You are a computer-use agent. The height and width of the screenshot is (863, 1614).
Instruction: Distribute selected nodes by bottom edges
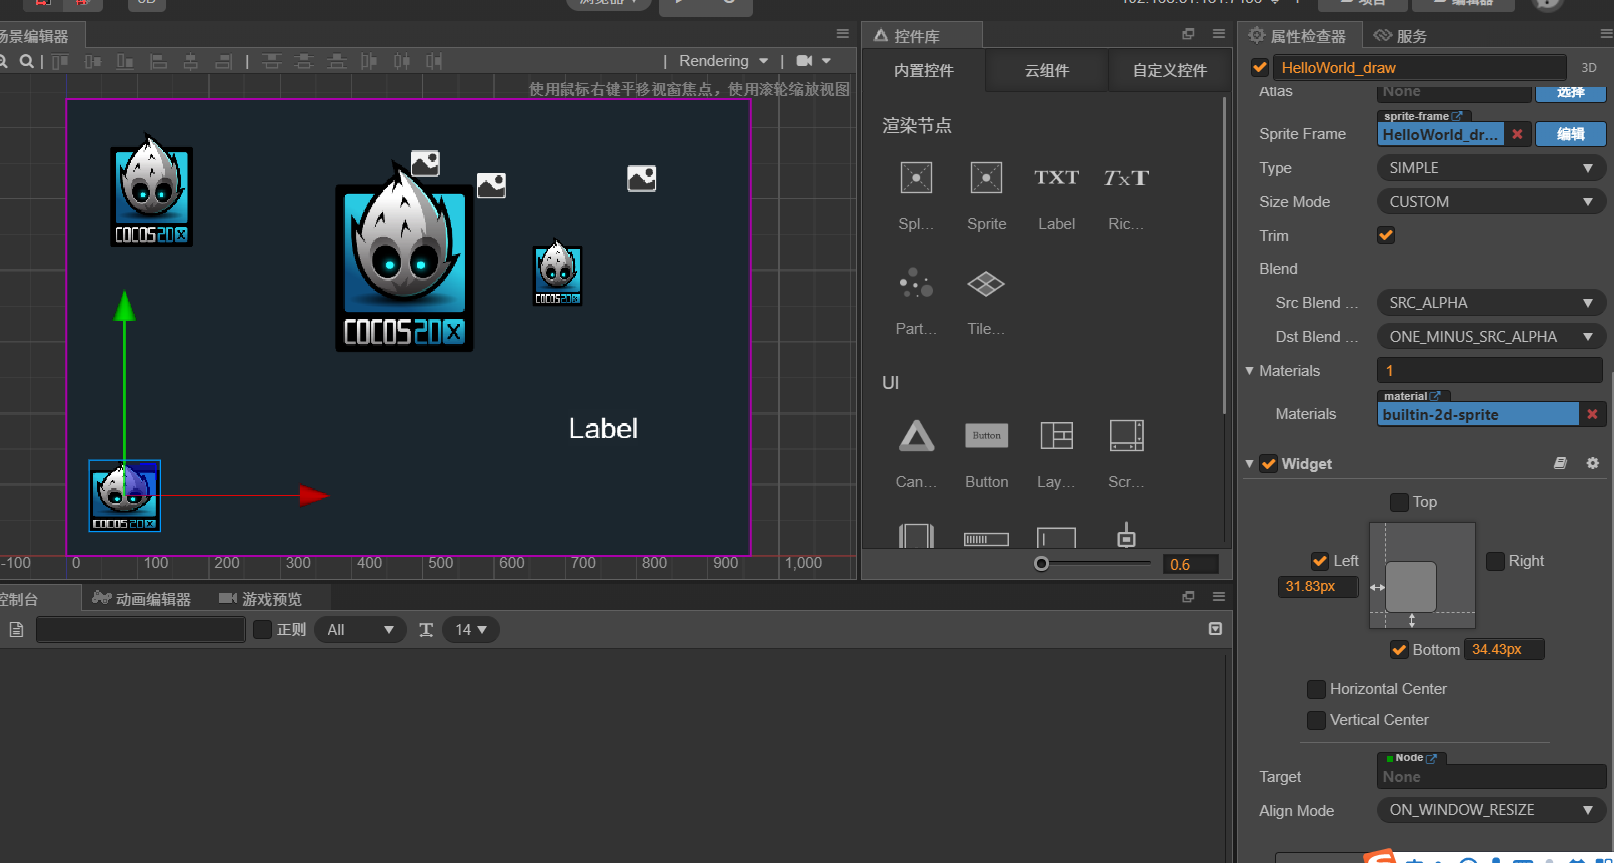[337, 61]
